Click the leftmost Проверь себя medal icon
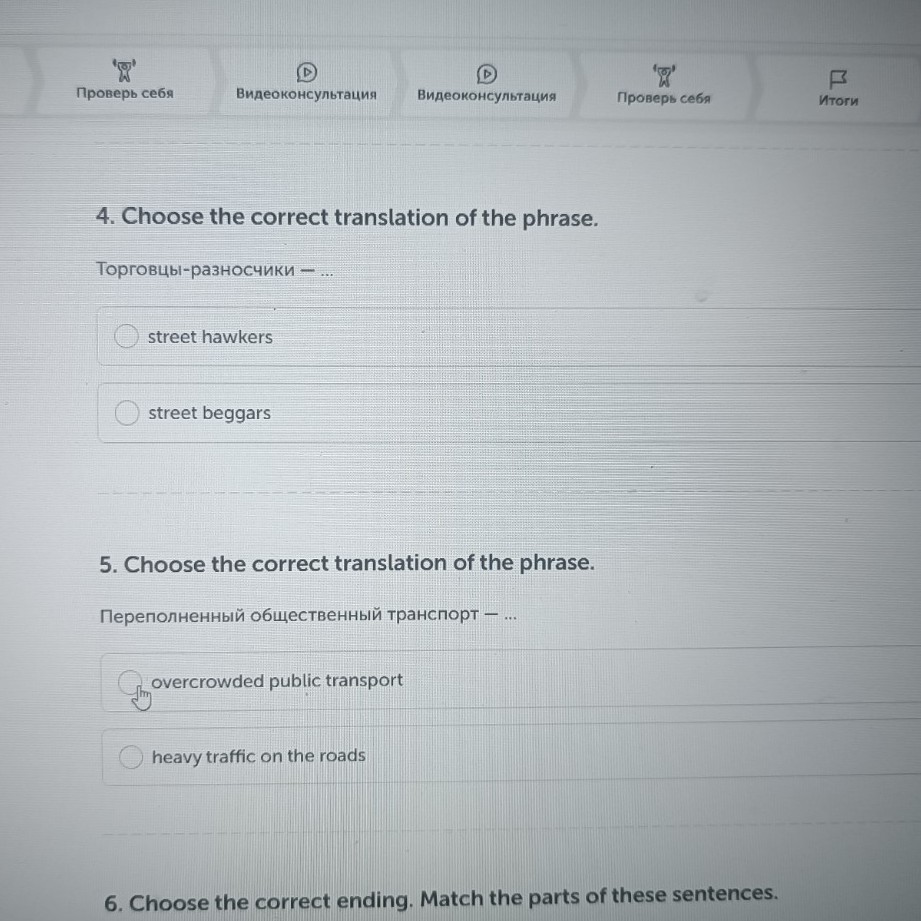 click(x=124, y=70)
